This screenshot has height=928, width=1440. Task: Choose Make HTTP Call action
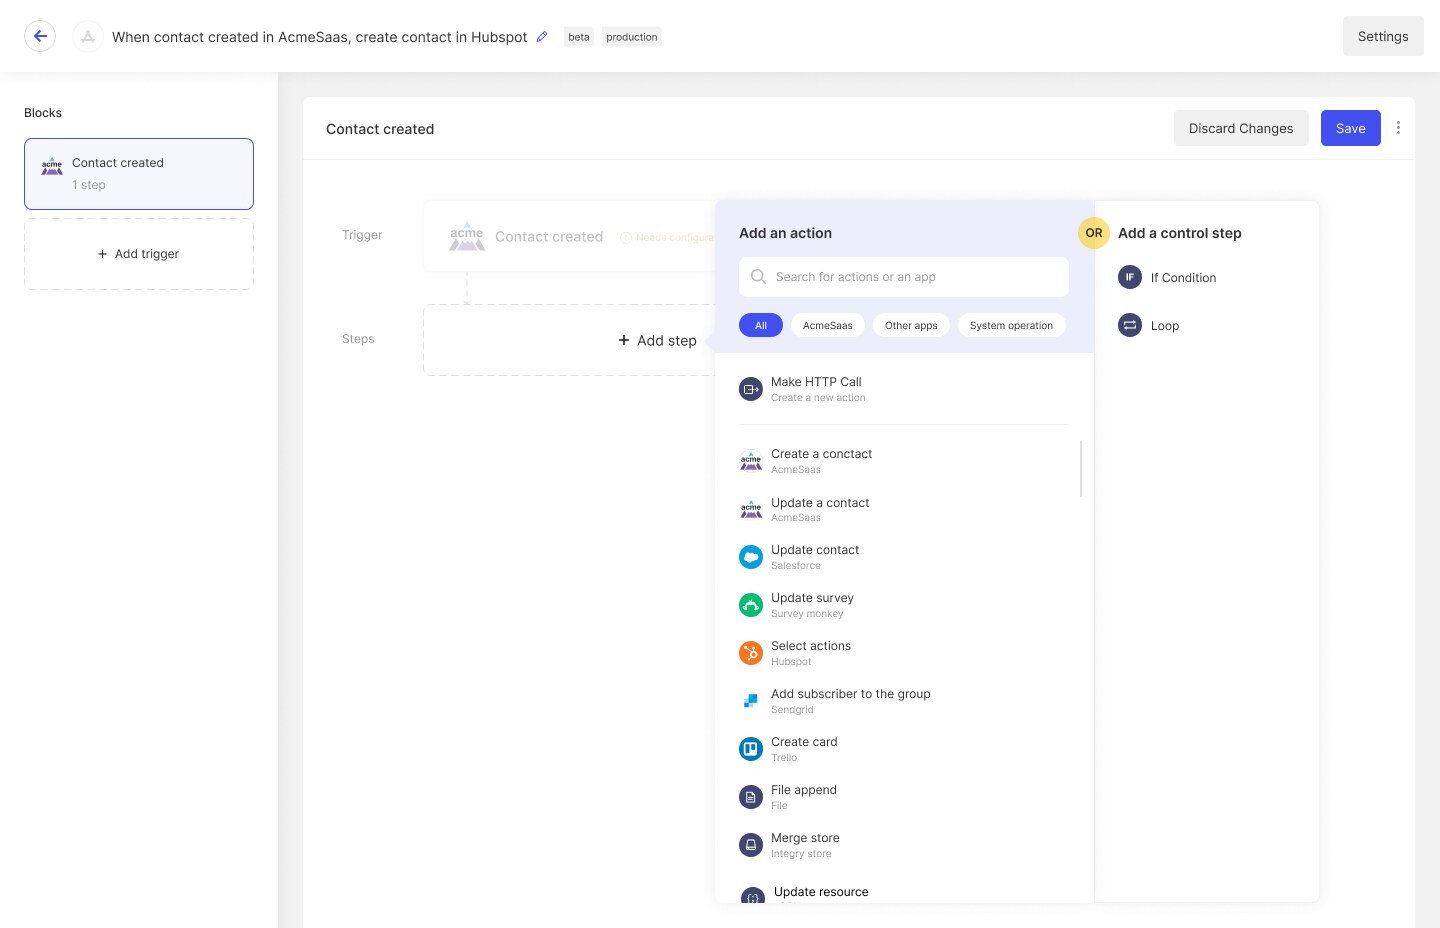pyautogui.click(x=904, y=389)
